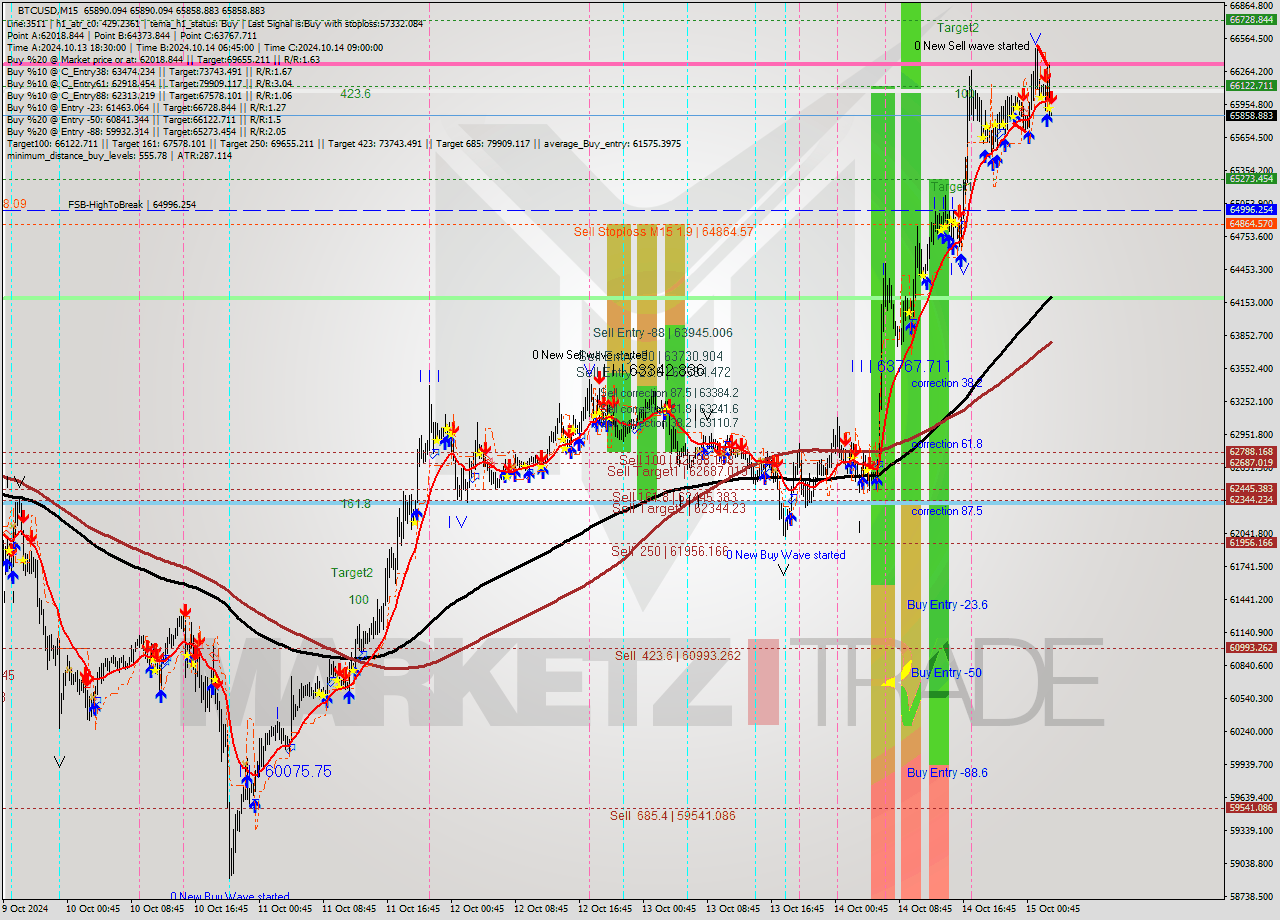Click the 58738.500 price scale value
Viewport: 1280px width, 920px height.
click(x=1250, y=897)
